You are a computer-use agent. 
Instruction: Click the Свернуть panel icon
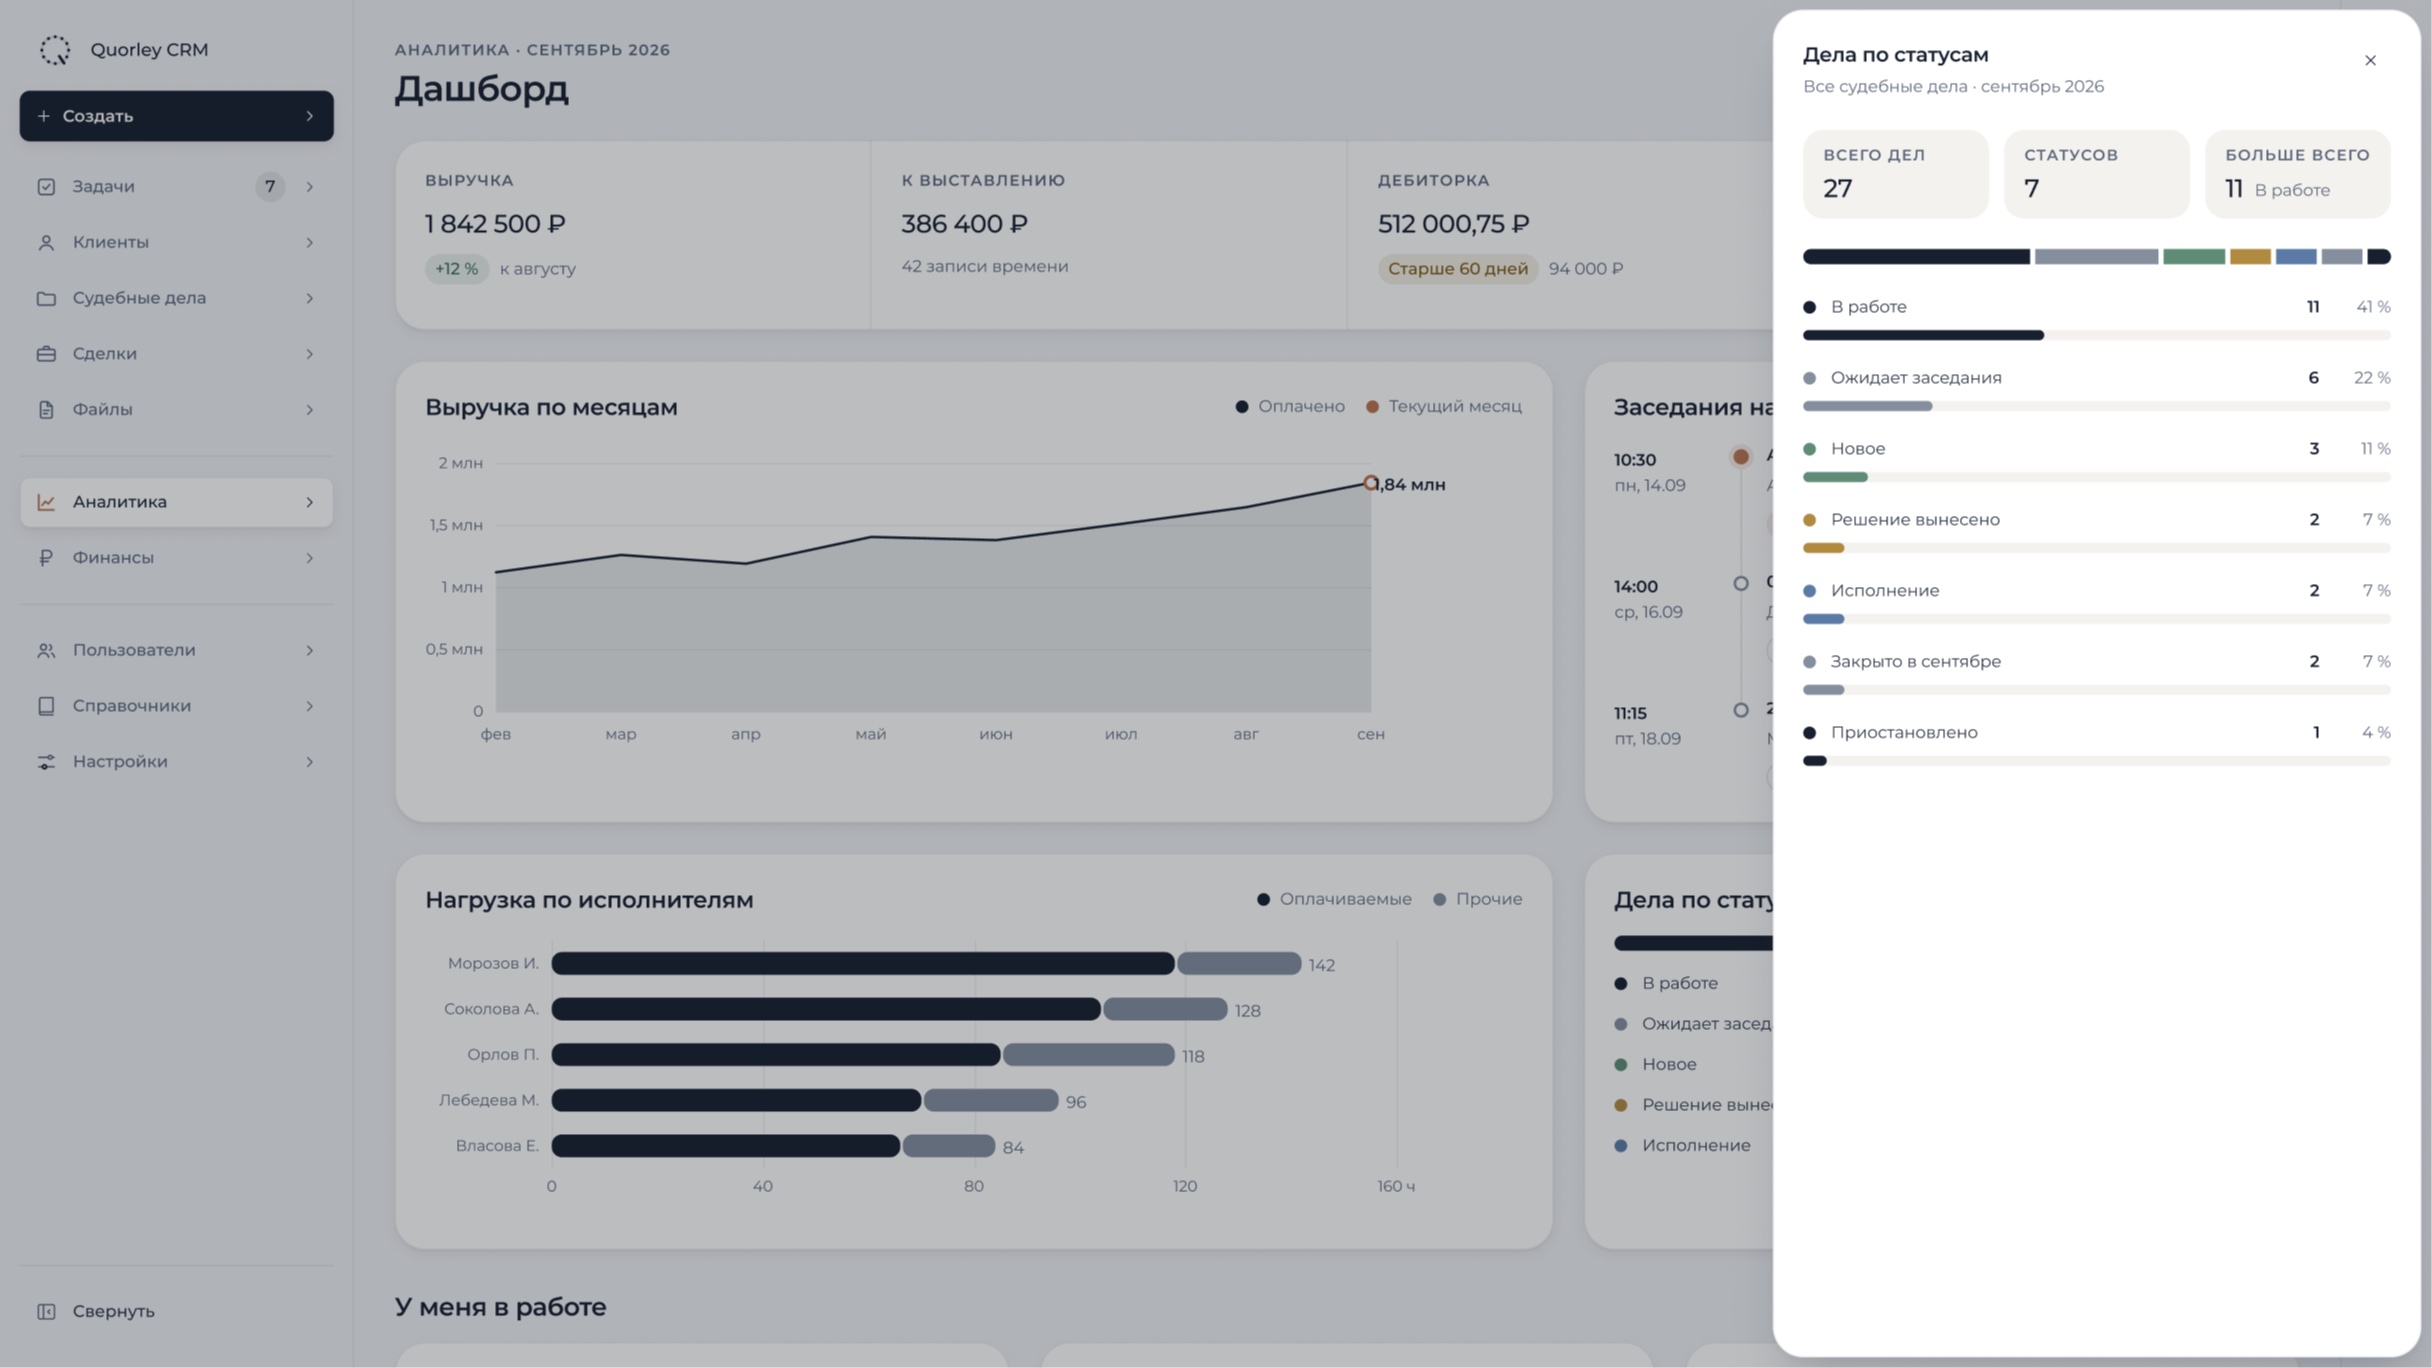pyautogui.click(x=46, y=1311)
